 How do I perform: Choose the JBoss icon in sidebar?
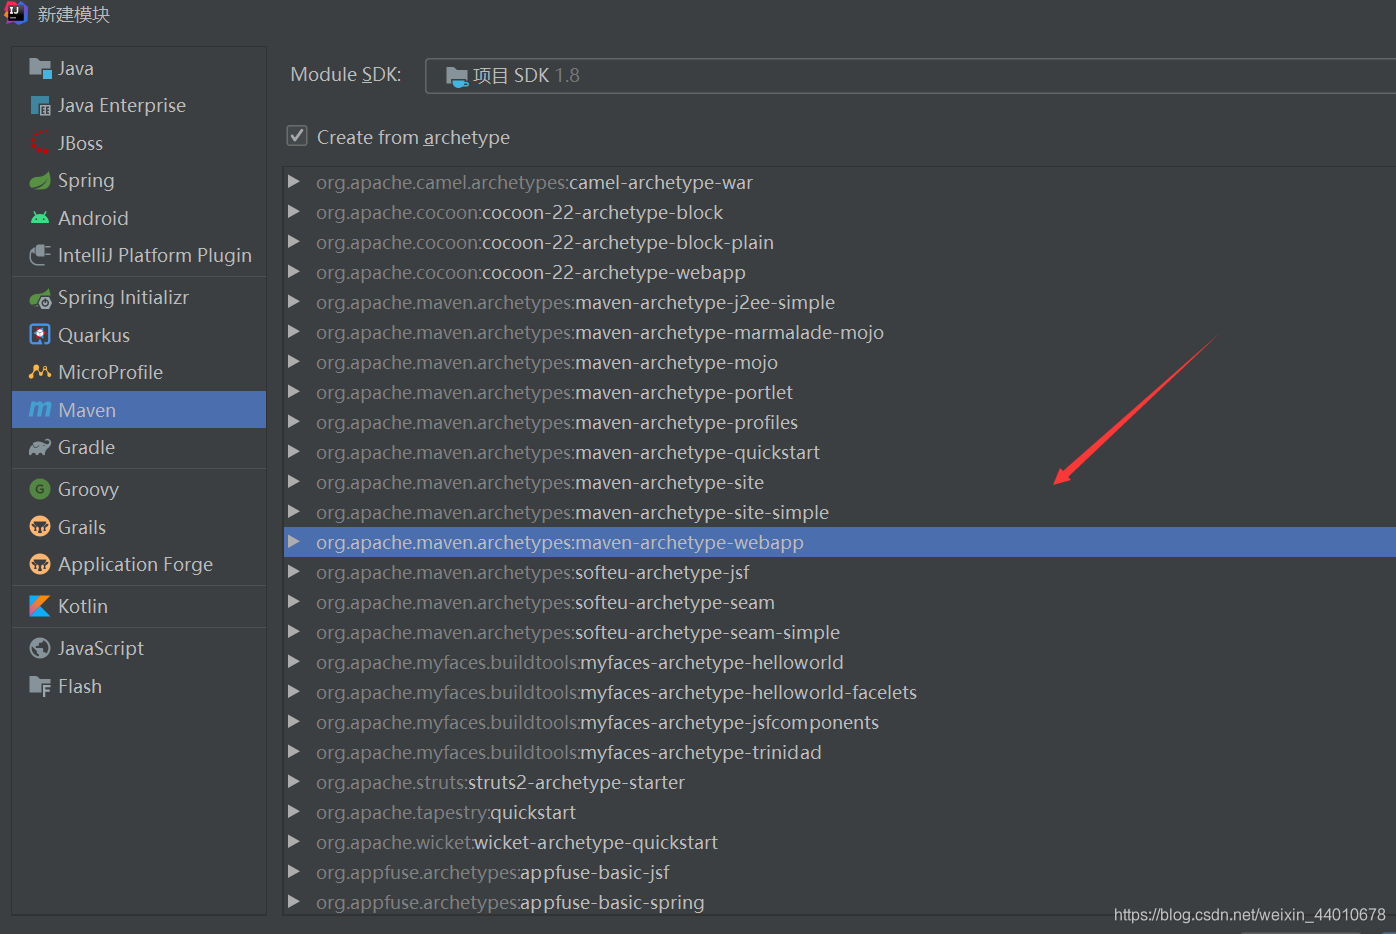click(40, 143)
